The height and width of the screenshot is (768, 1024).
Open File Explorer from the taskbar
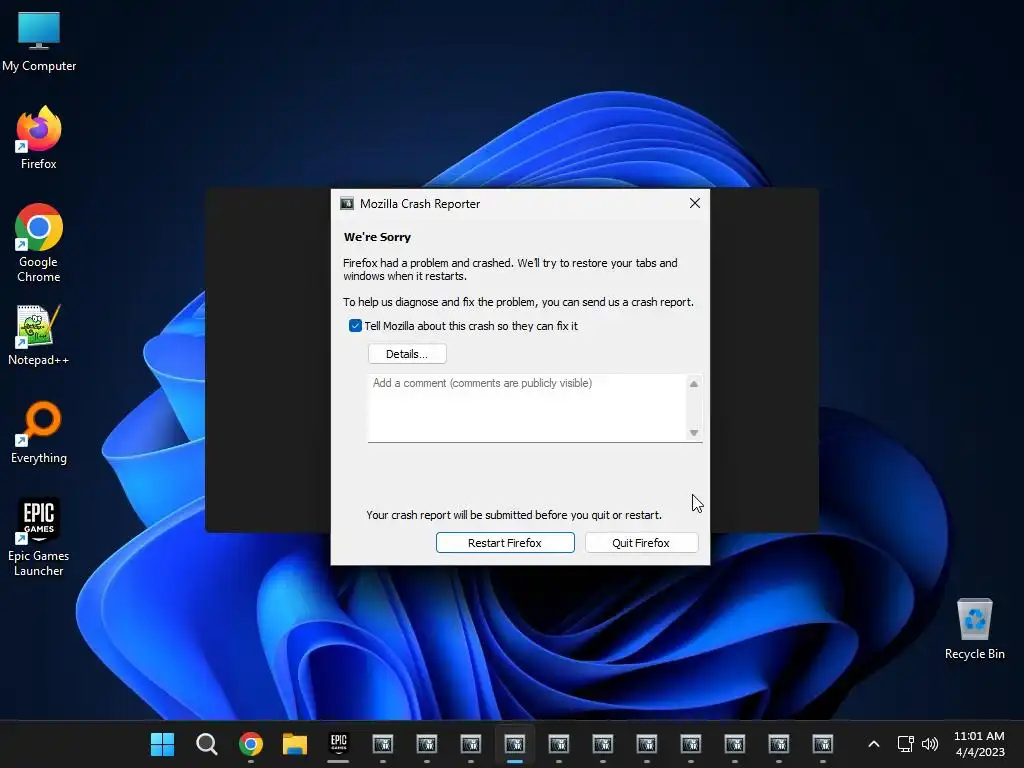point(295,744)
